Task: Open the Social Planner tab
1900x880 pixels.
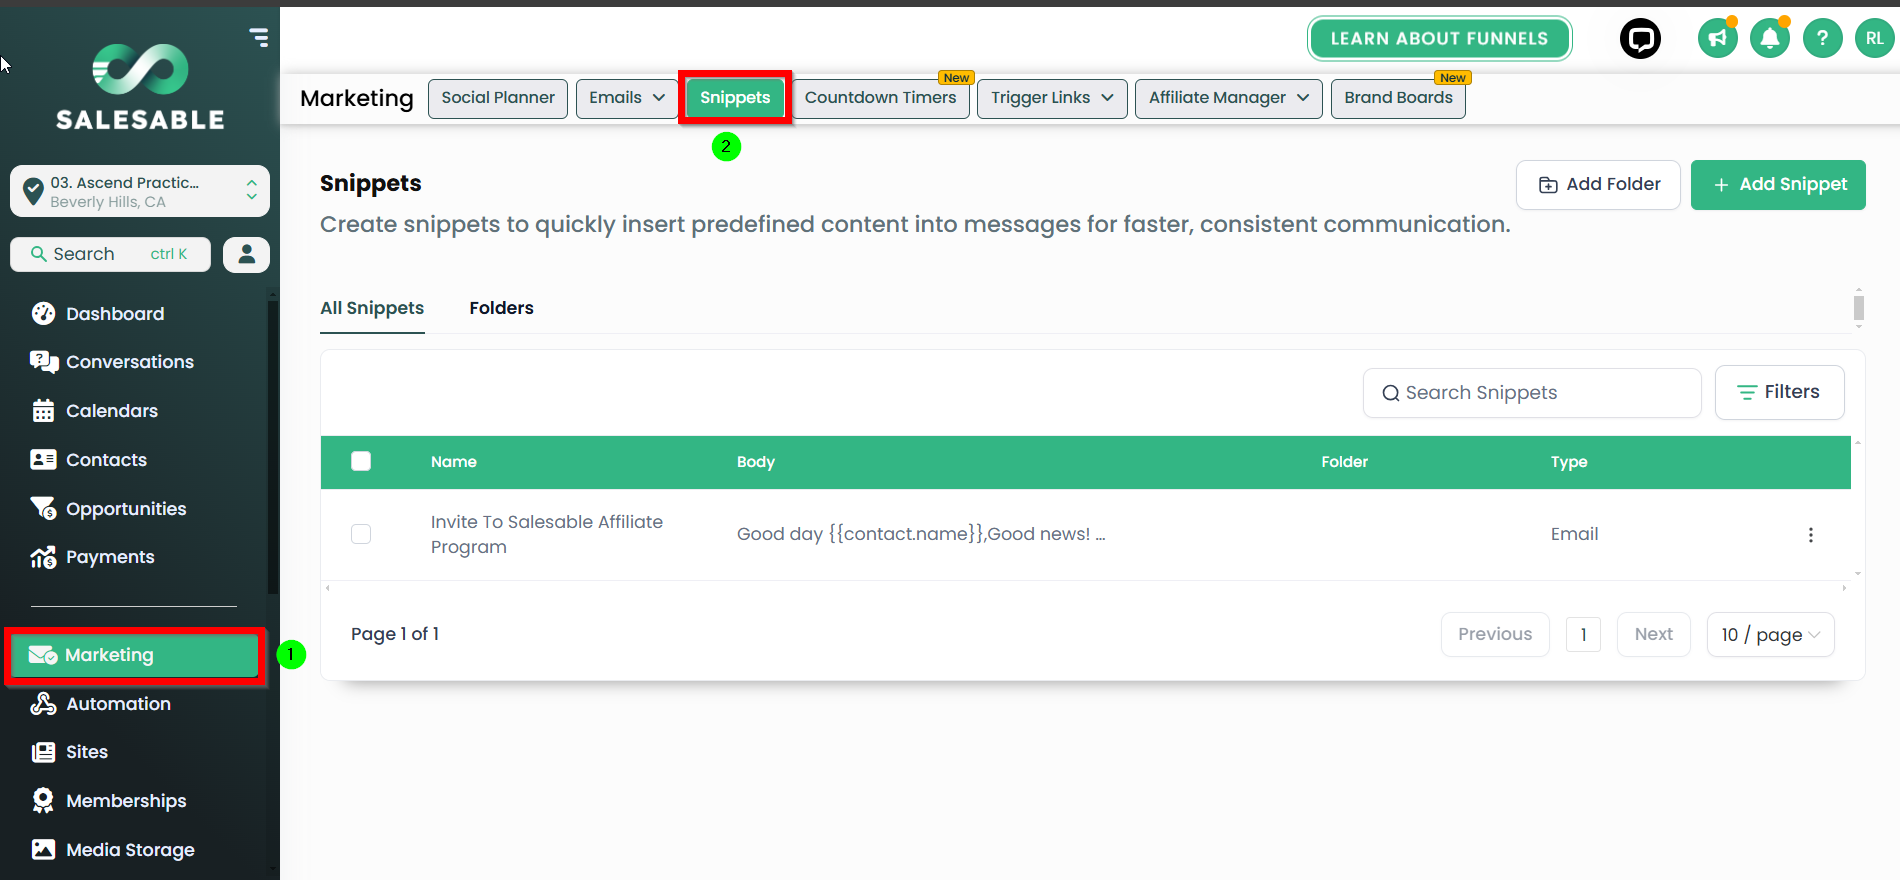Action: point(498,98)
